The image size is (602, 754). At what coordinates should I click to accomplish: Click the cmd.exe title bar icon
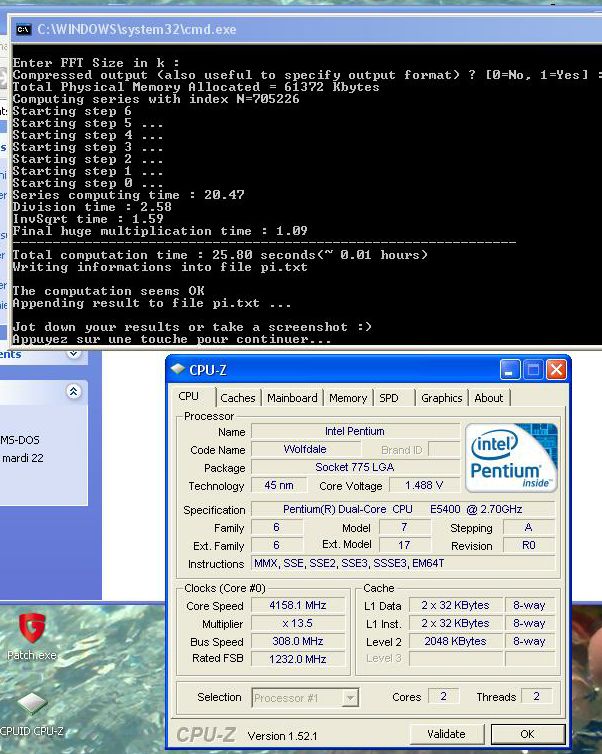pos(24,29)
